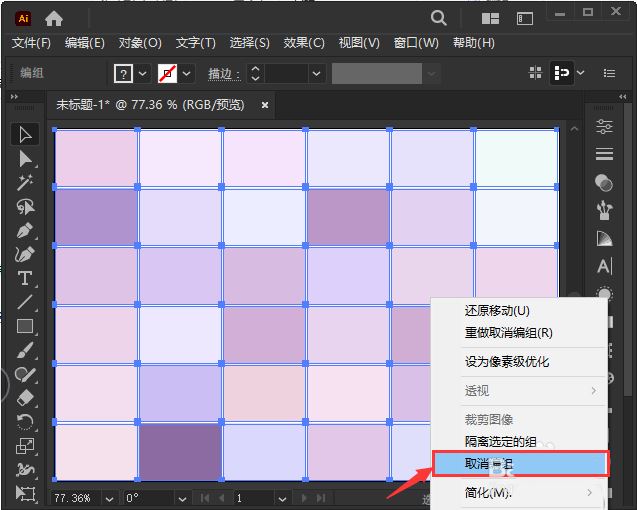This screenshot has width=637, height=510.
Task: Select the Type tool
Action: point(25,278)
